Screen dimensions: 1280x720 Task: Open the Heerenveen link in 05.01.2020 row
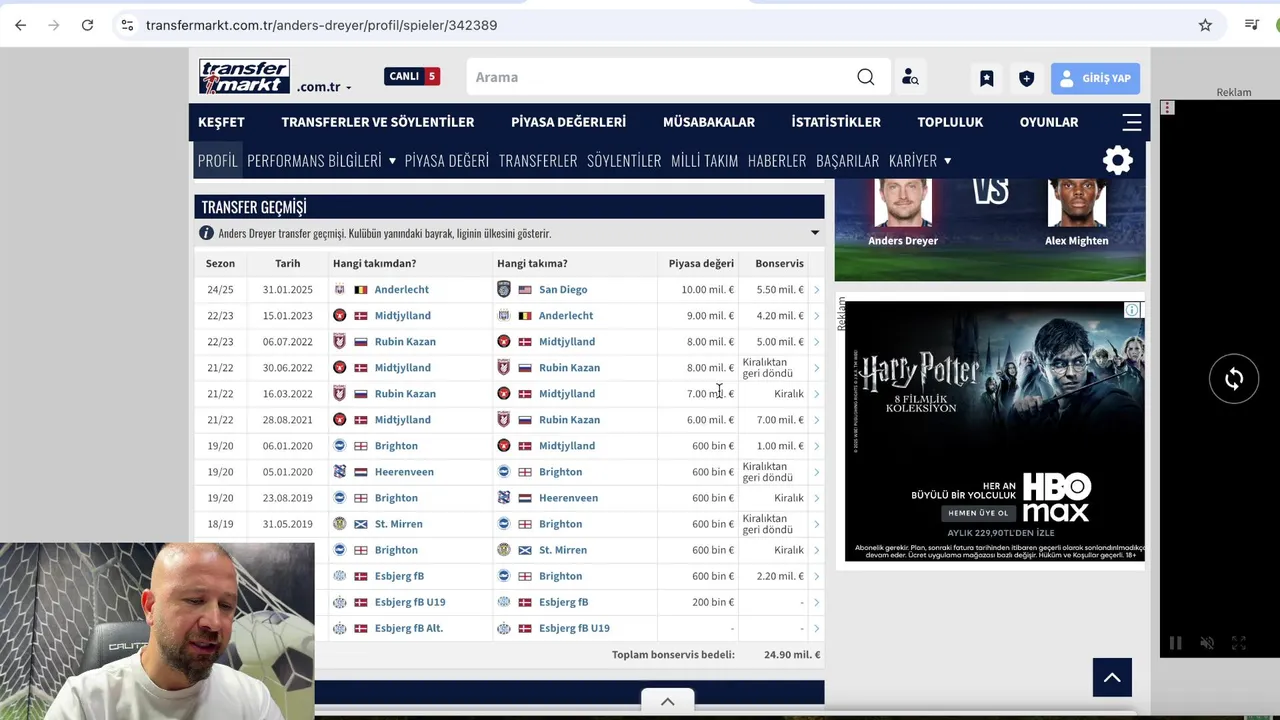(x=404, y=472)
